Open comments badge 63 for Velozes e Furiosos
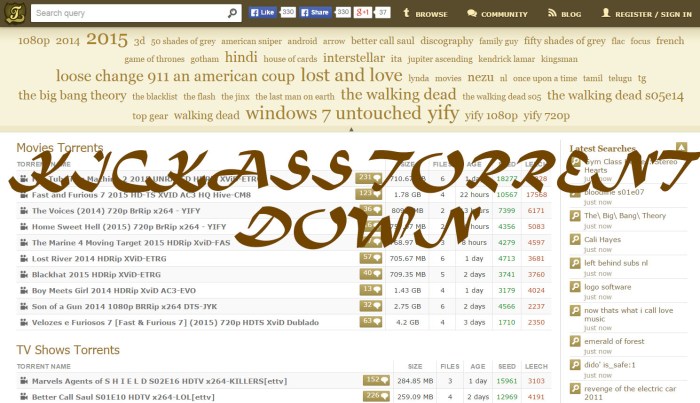 371,322
